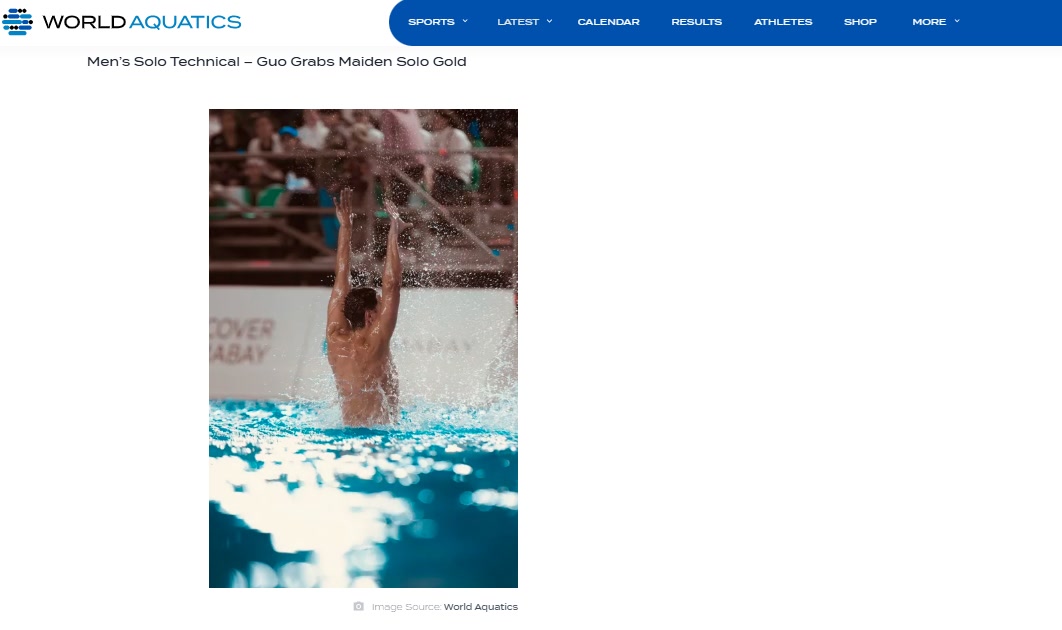Screen dimensions: 1062x630
Task: Click the swimmer's raised hands in photo
Action: [369, 210]
